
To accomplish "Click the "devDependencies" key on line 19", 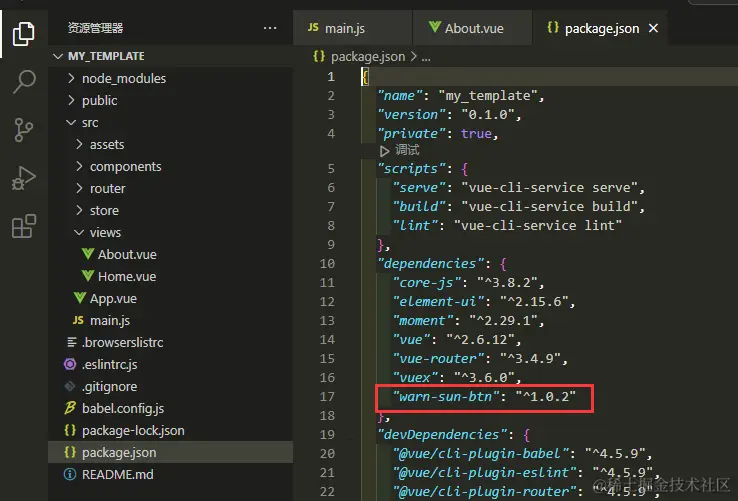I will (442, 435).
